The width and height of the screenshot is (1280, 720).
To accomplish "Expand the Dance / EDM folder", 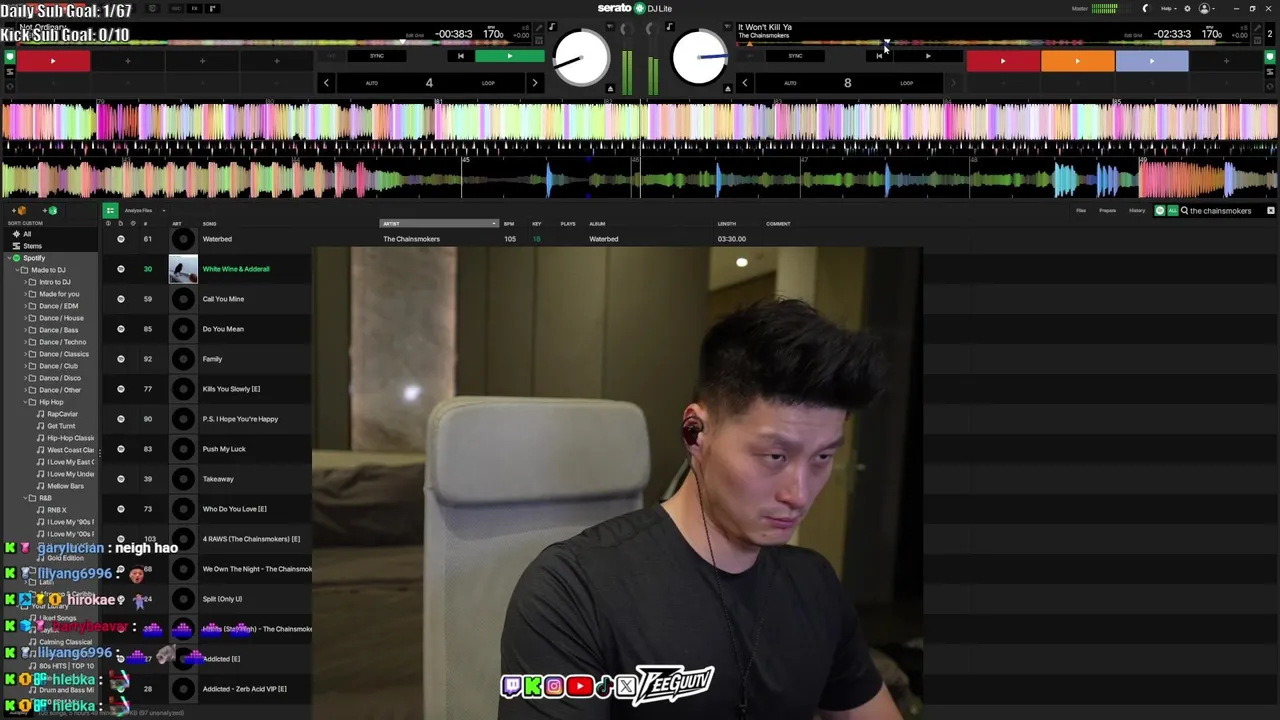I will pyautogui.click(x=25, y=306).
